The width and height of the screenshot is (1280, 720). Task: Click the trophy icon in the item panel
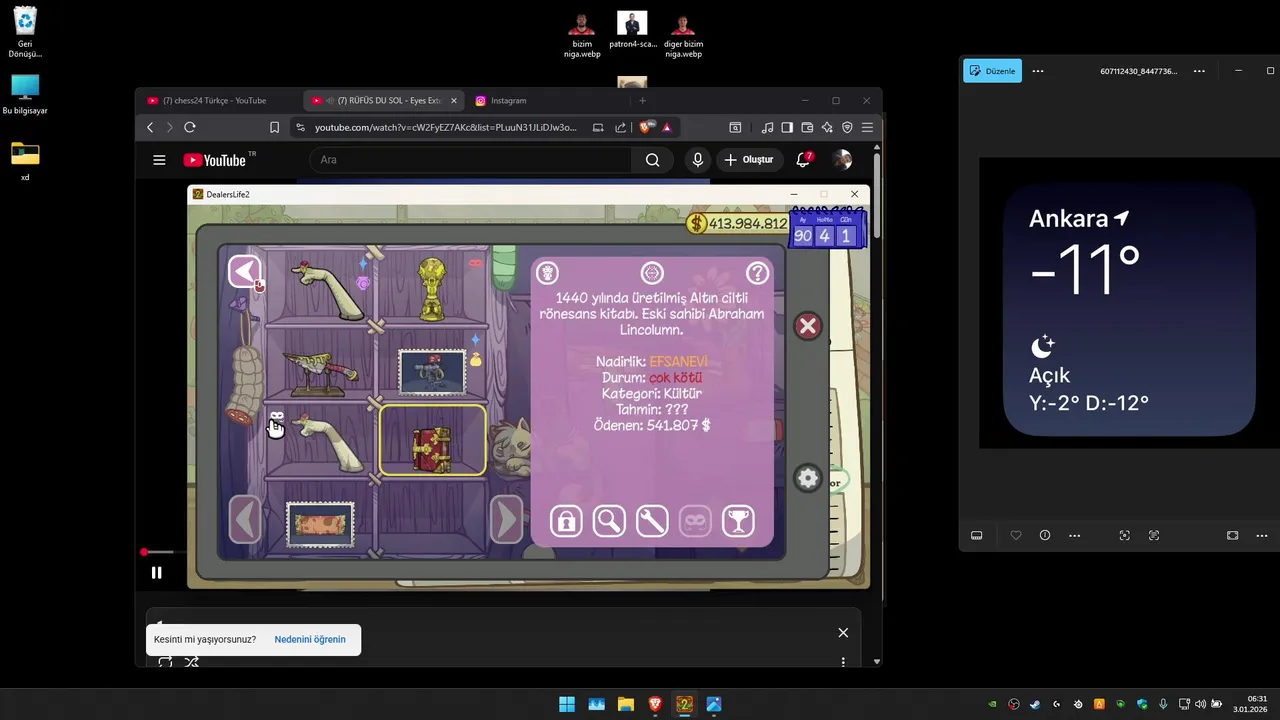(x=738, y=521)
